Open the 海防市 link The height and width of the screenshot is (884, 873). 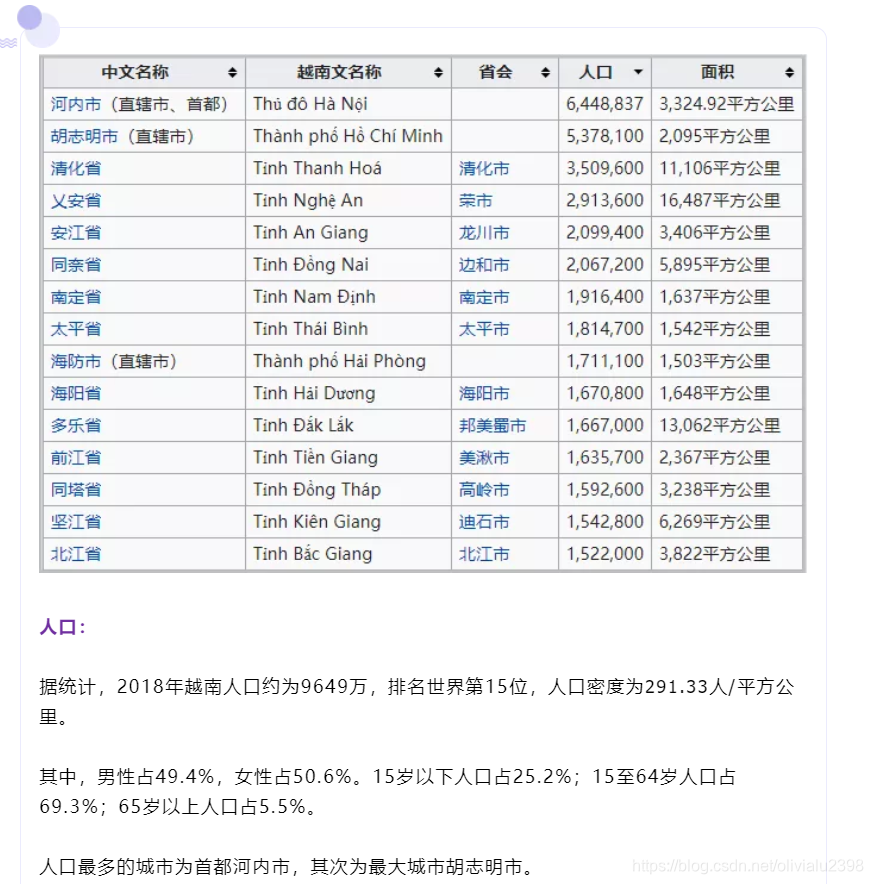coord(76,361)
